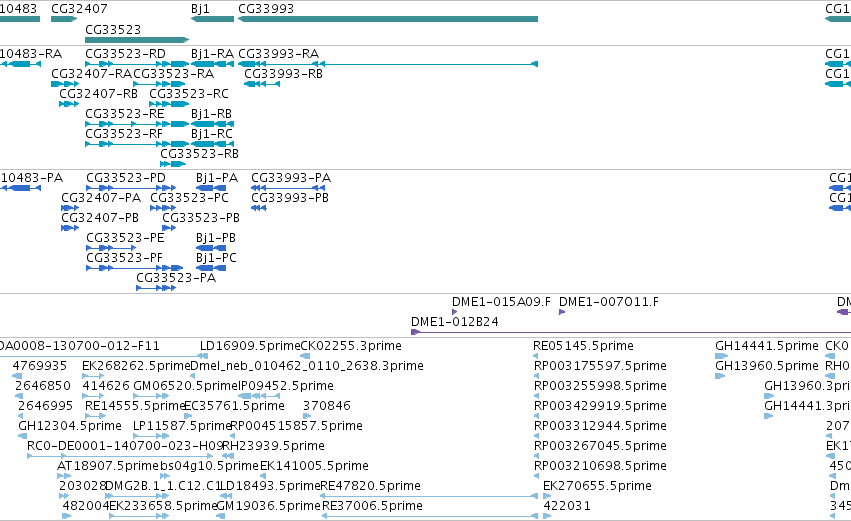The image size is (851, 521).
Task: Click the CG33523-RC transcript label
Action: [189, 94]
